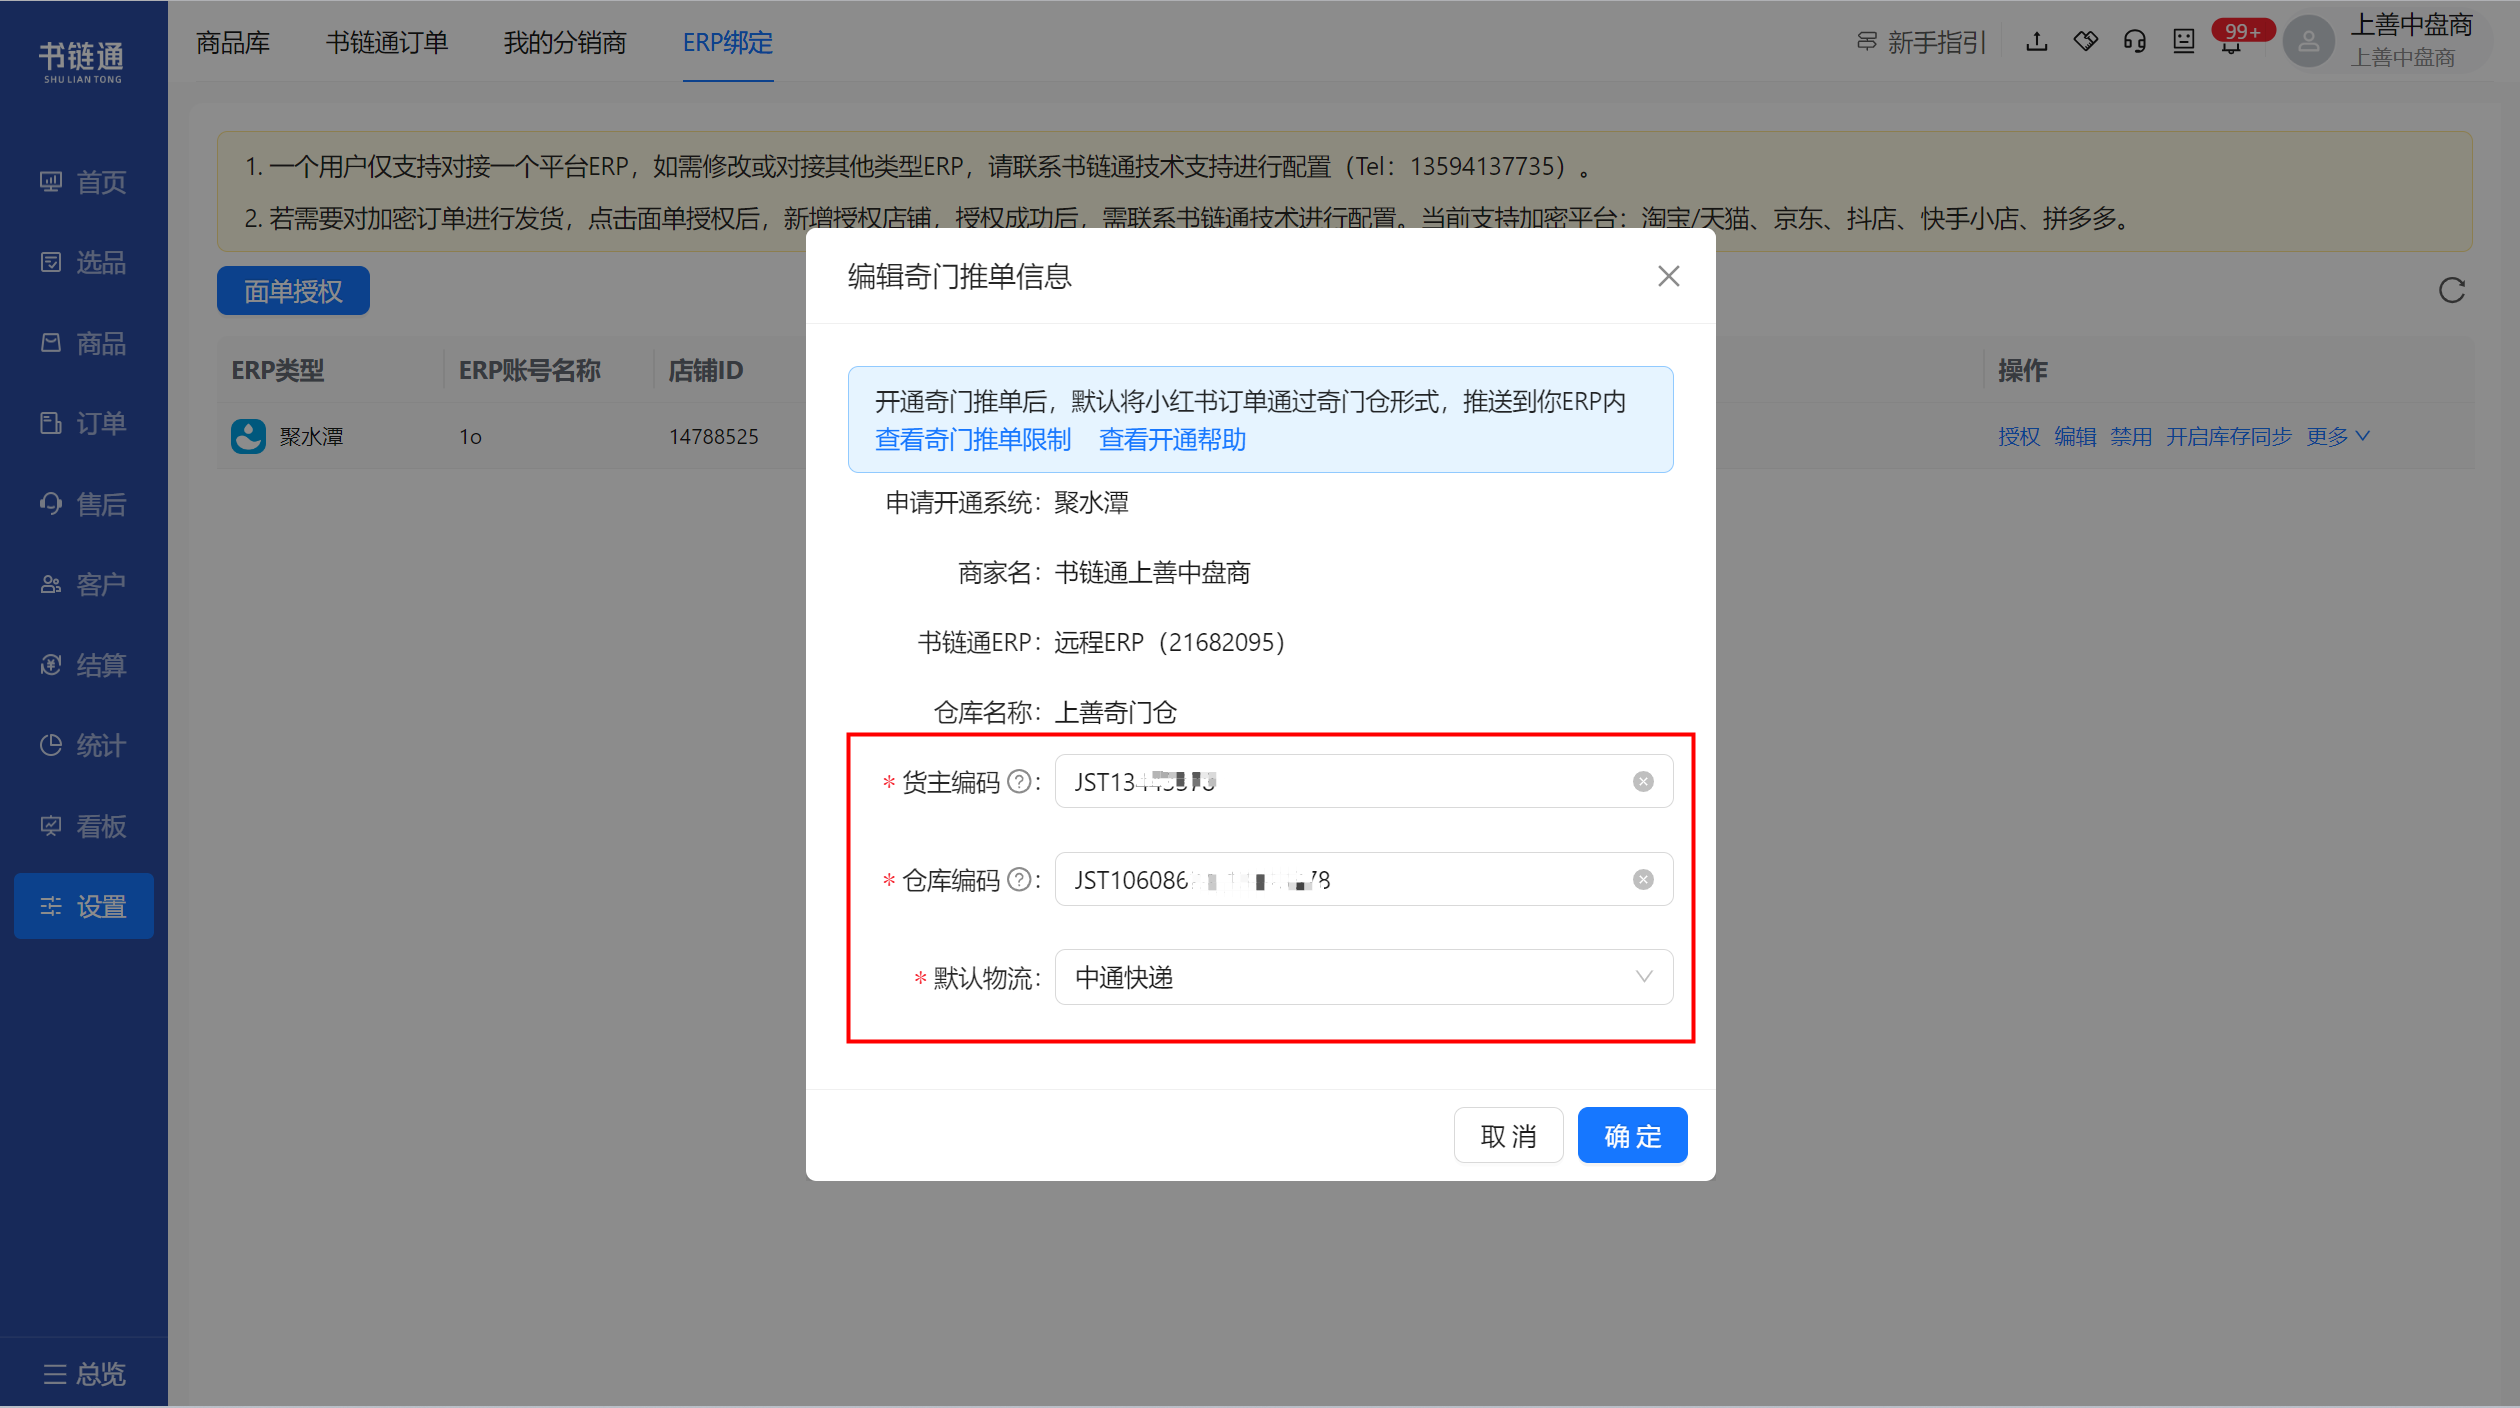2520x1408 pixels.
Task: Focus the 仓库编码 text field
Action: point(1363,879)
